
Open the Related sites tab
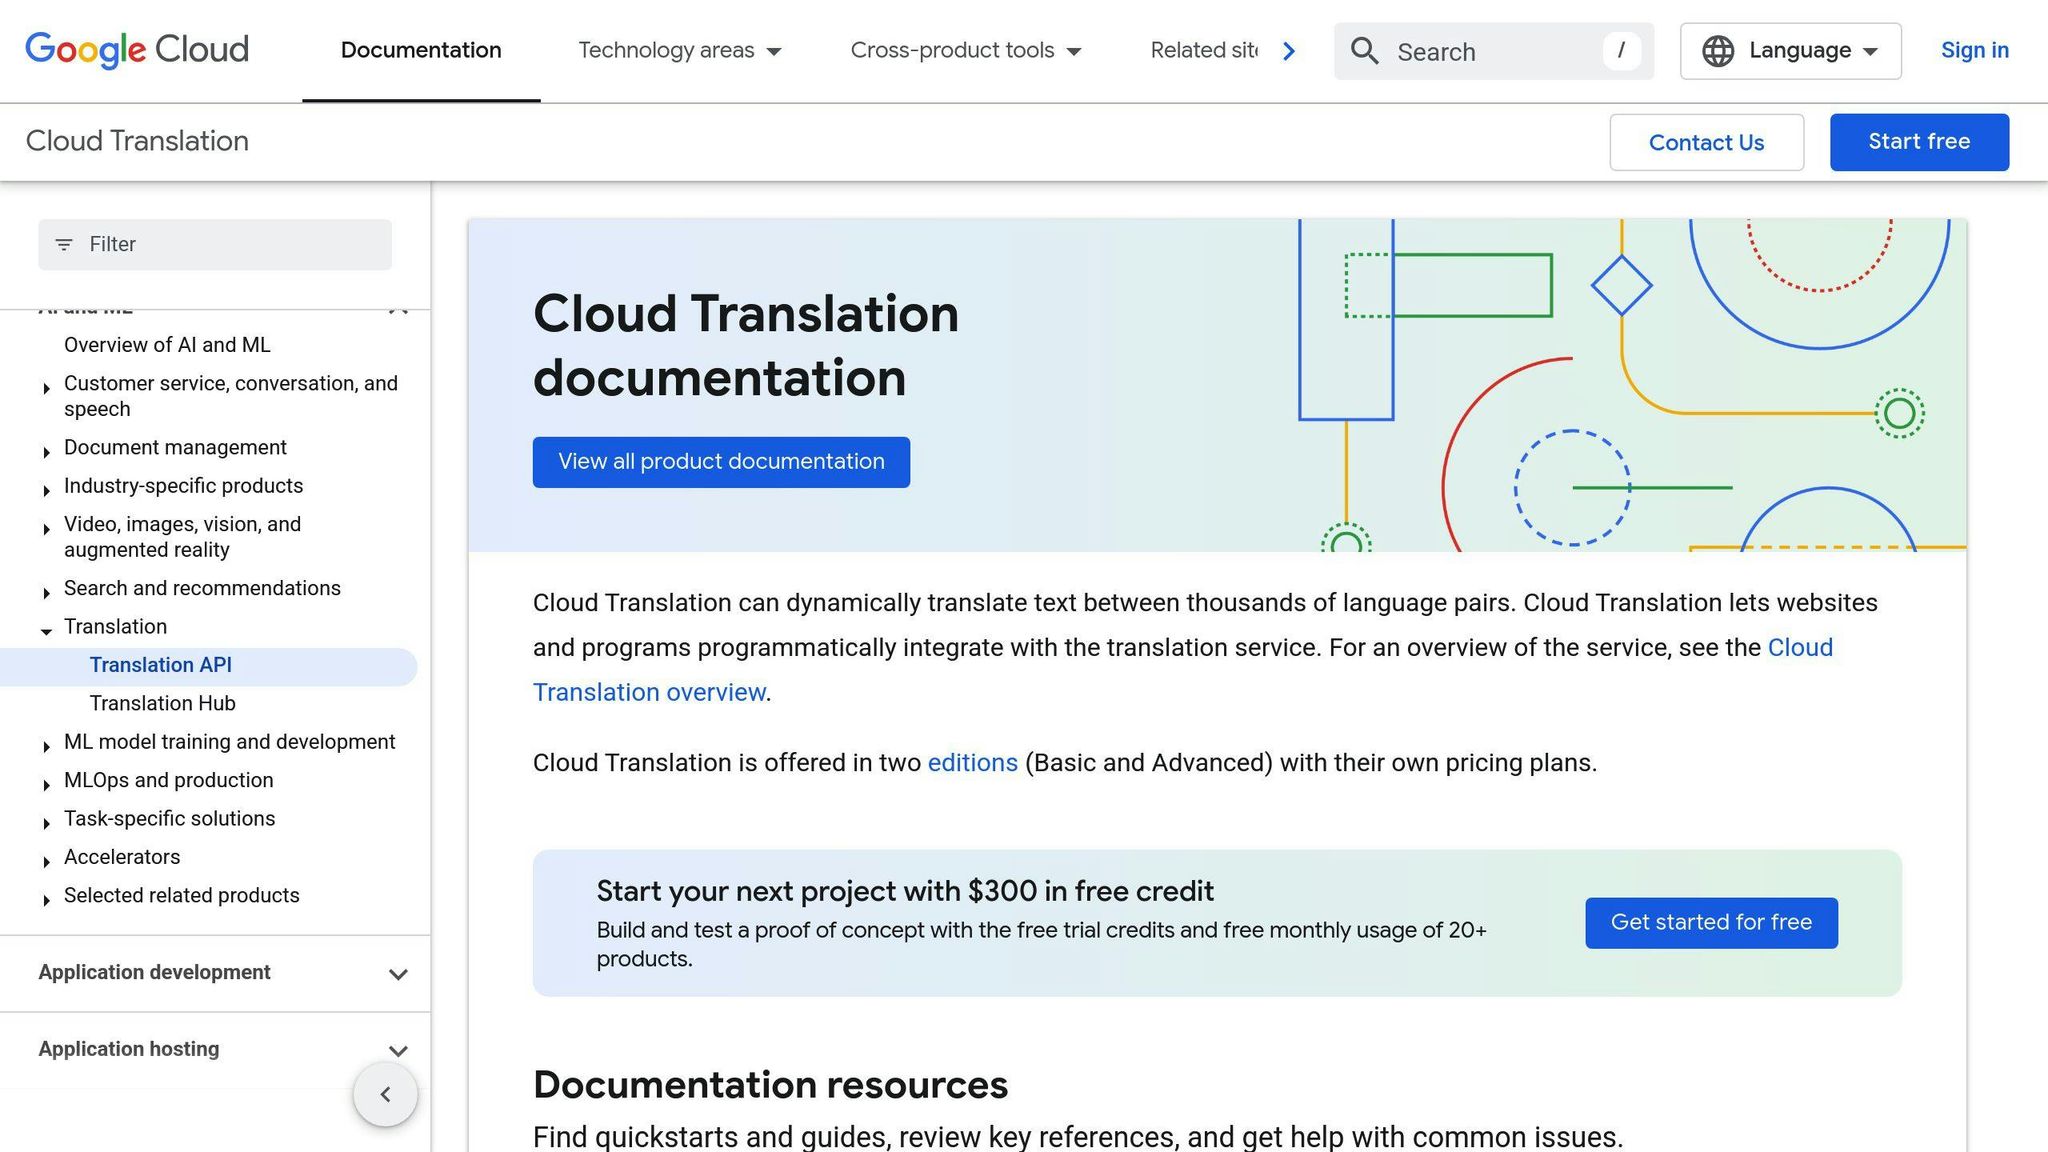coord(1204,51)
